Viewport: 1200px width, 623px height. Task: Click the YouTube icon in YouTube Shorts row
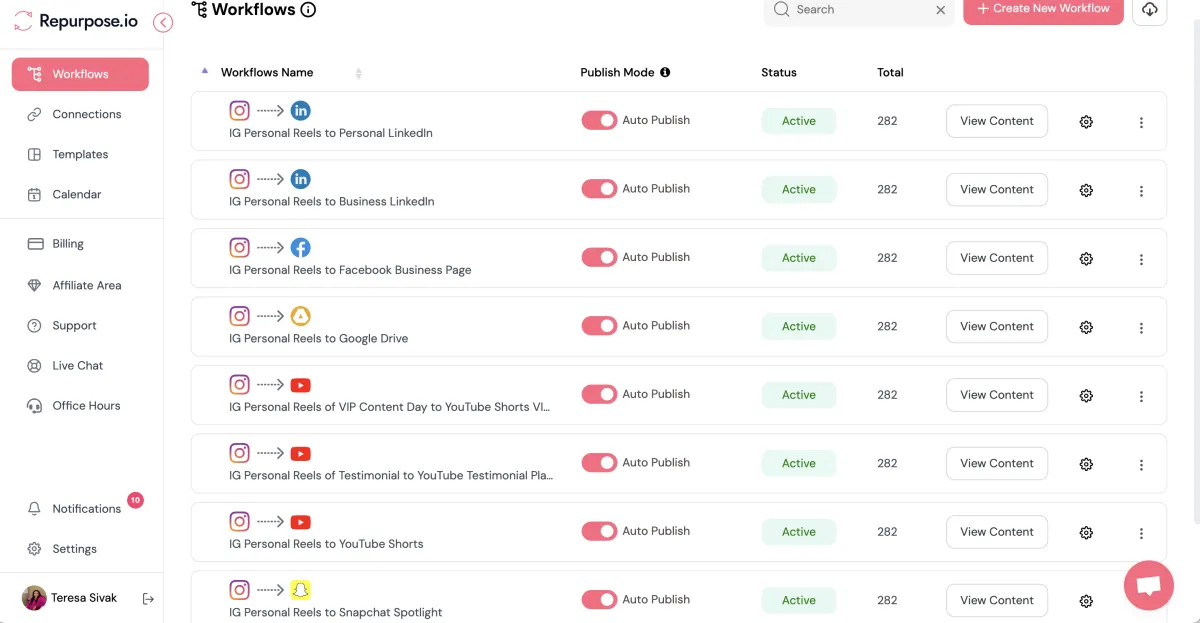(x=300, y=522)
